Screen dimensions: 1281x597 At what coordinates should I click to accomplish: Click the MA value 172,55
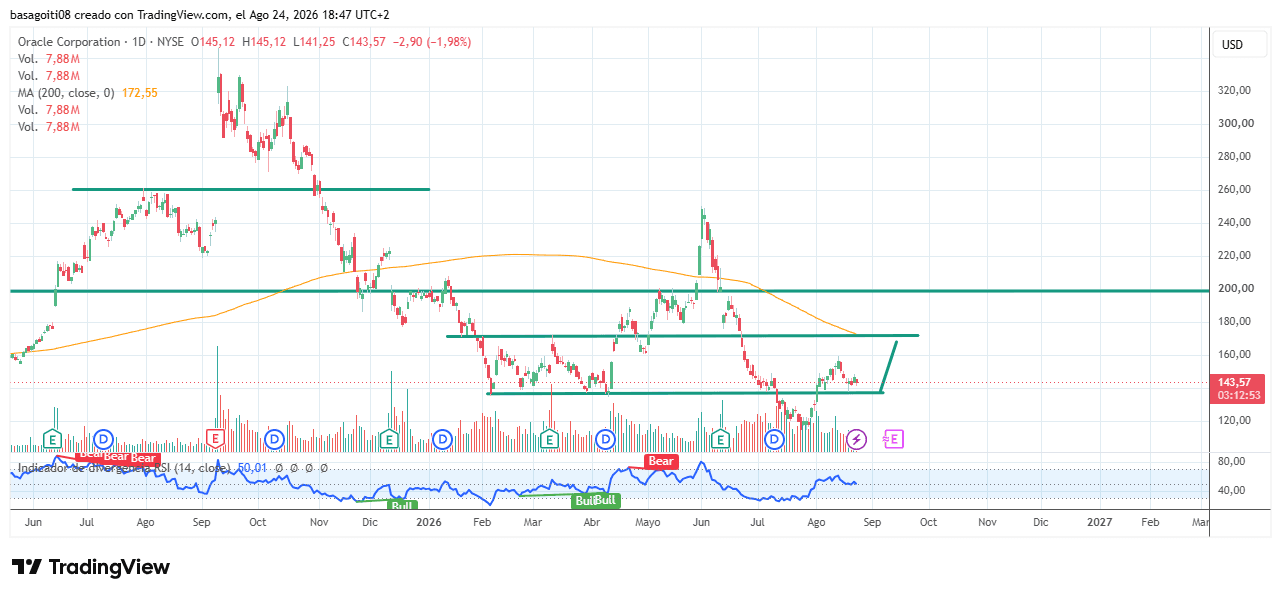[140, 92]
